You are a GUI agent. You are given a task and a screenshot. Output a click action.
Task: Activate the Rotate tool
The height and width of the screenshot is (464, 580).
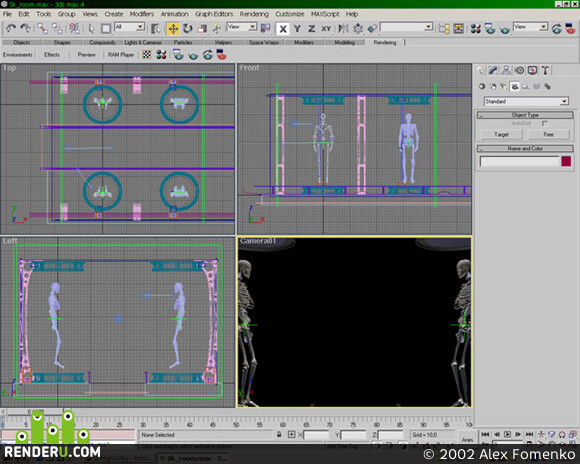[188, 28]
